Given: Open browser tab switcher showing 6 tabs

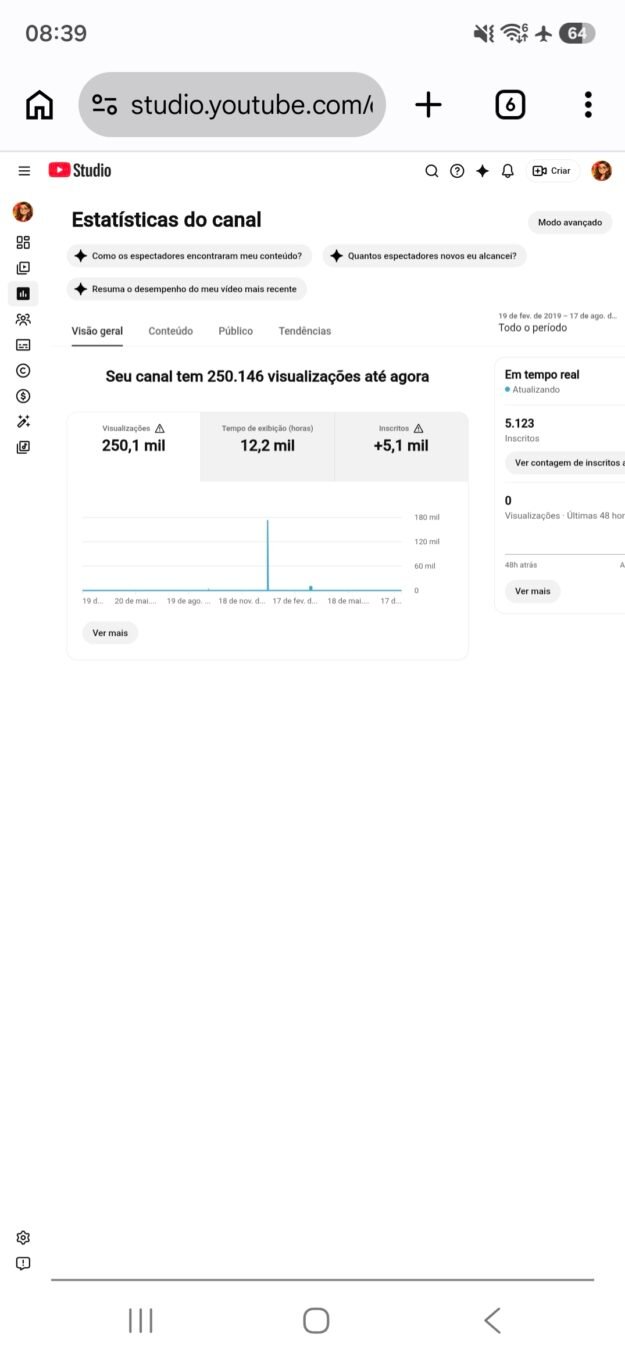Looking at the screenshot, I should point(510,104).
